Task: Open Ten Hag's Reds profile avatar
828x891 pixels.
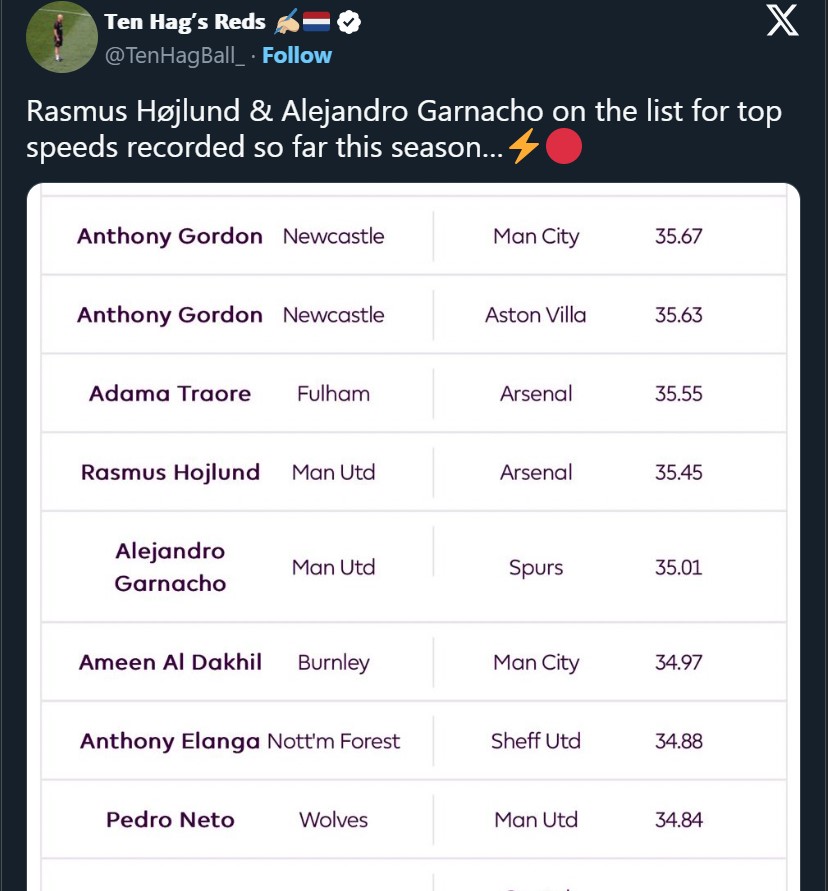Action: click(x=62, y=37)
